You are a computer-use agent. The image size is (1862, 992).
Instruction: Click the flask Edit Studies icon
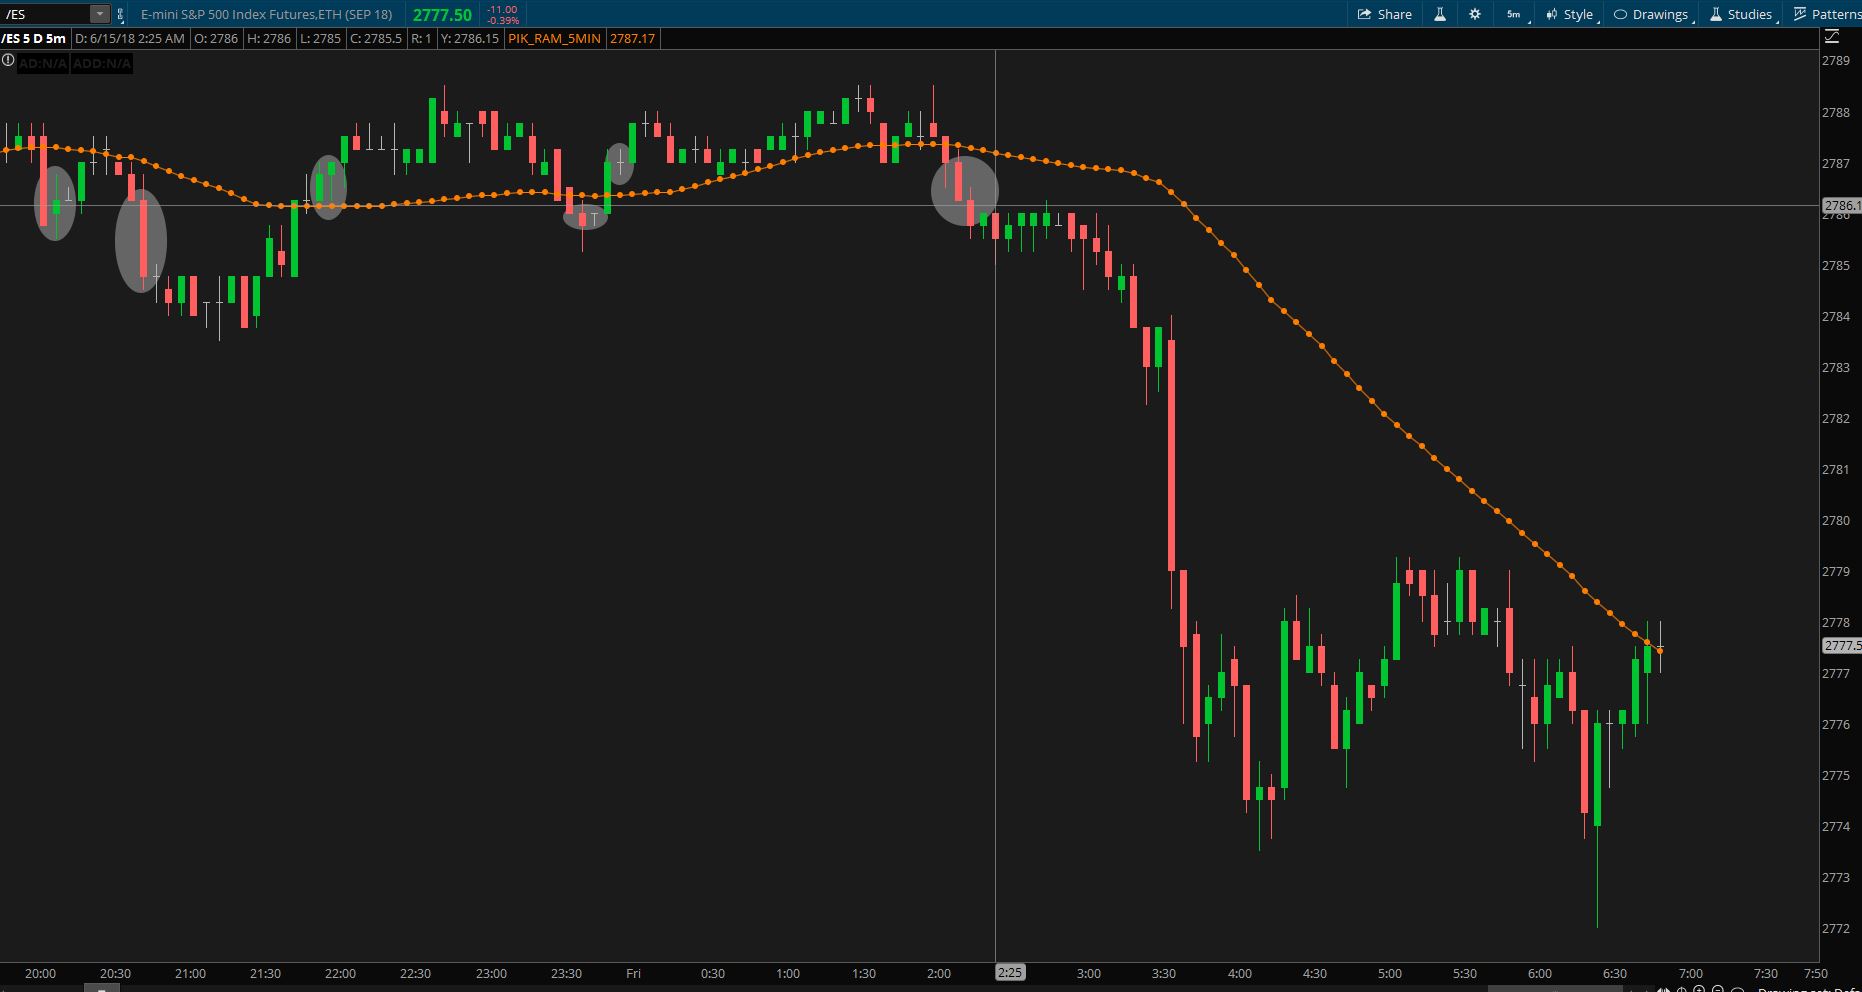coord(1440,14)
